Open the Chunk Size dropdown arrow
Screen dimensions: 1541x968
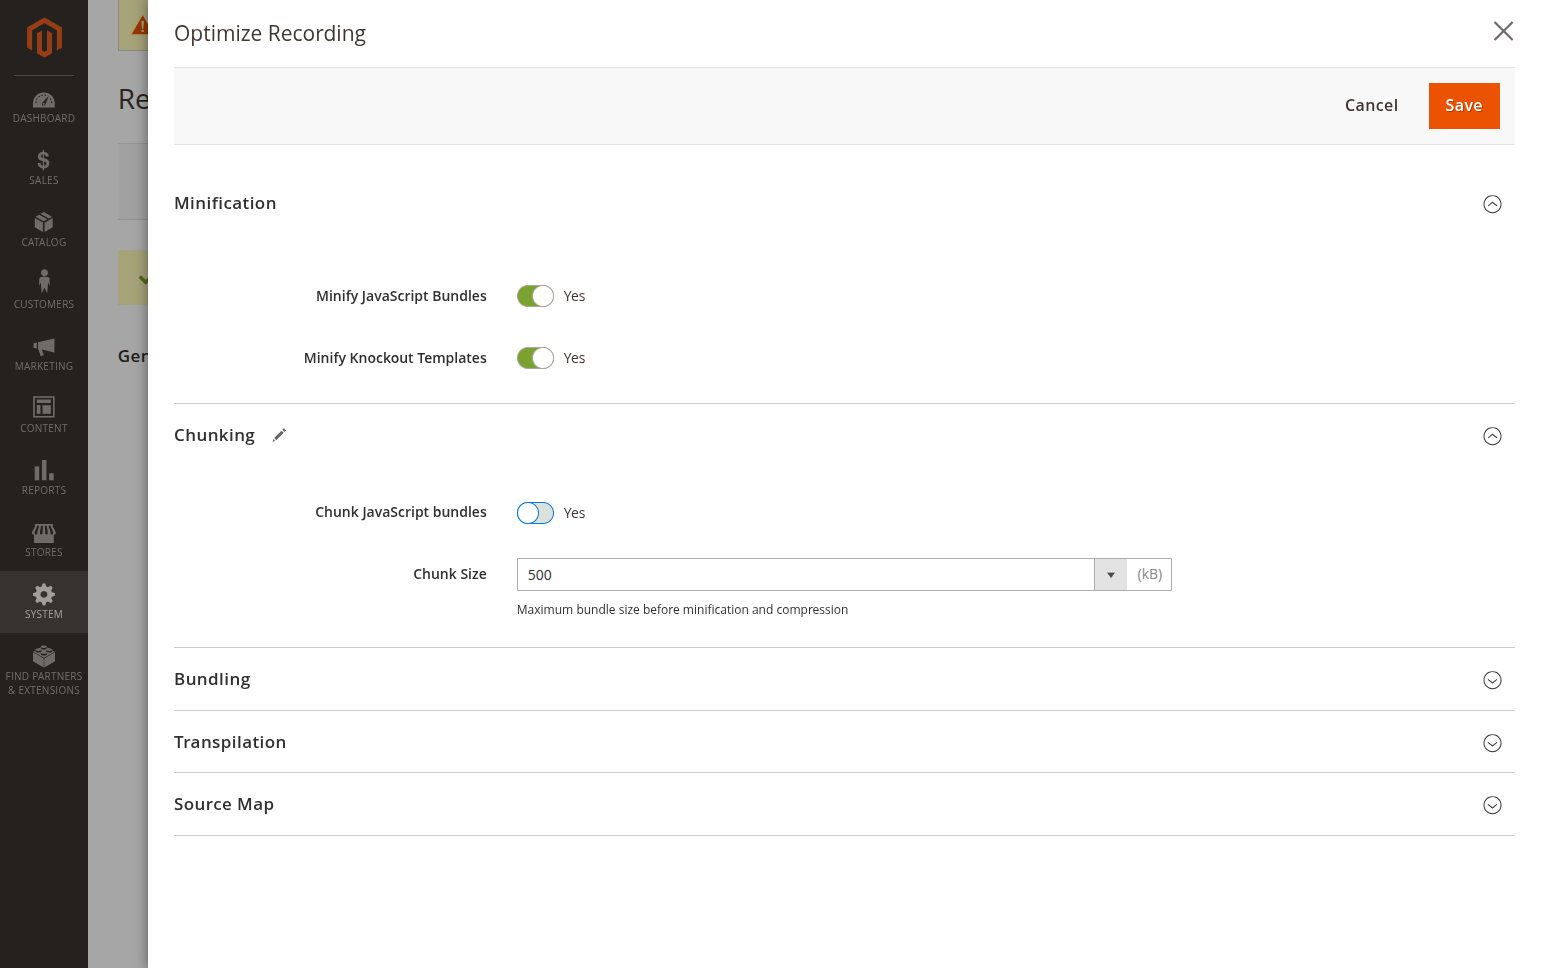click(1110, 575)
